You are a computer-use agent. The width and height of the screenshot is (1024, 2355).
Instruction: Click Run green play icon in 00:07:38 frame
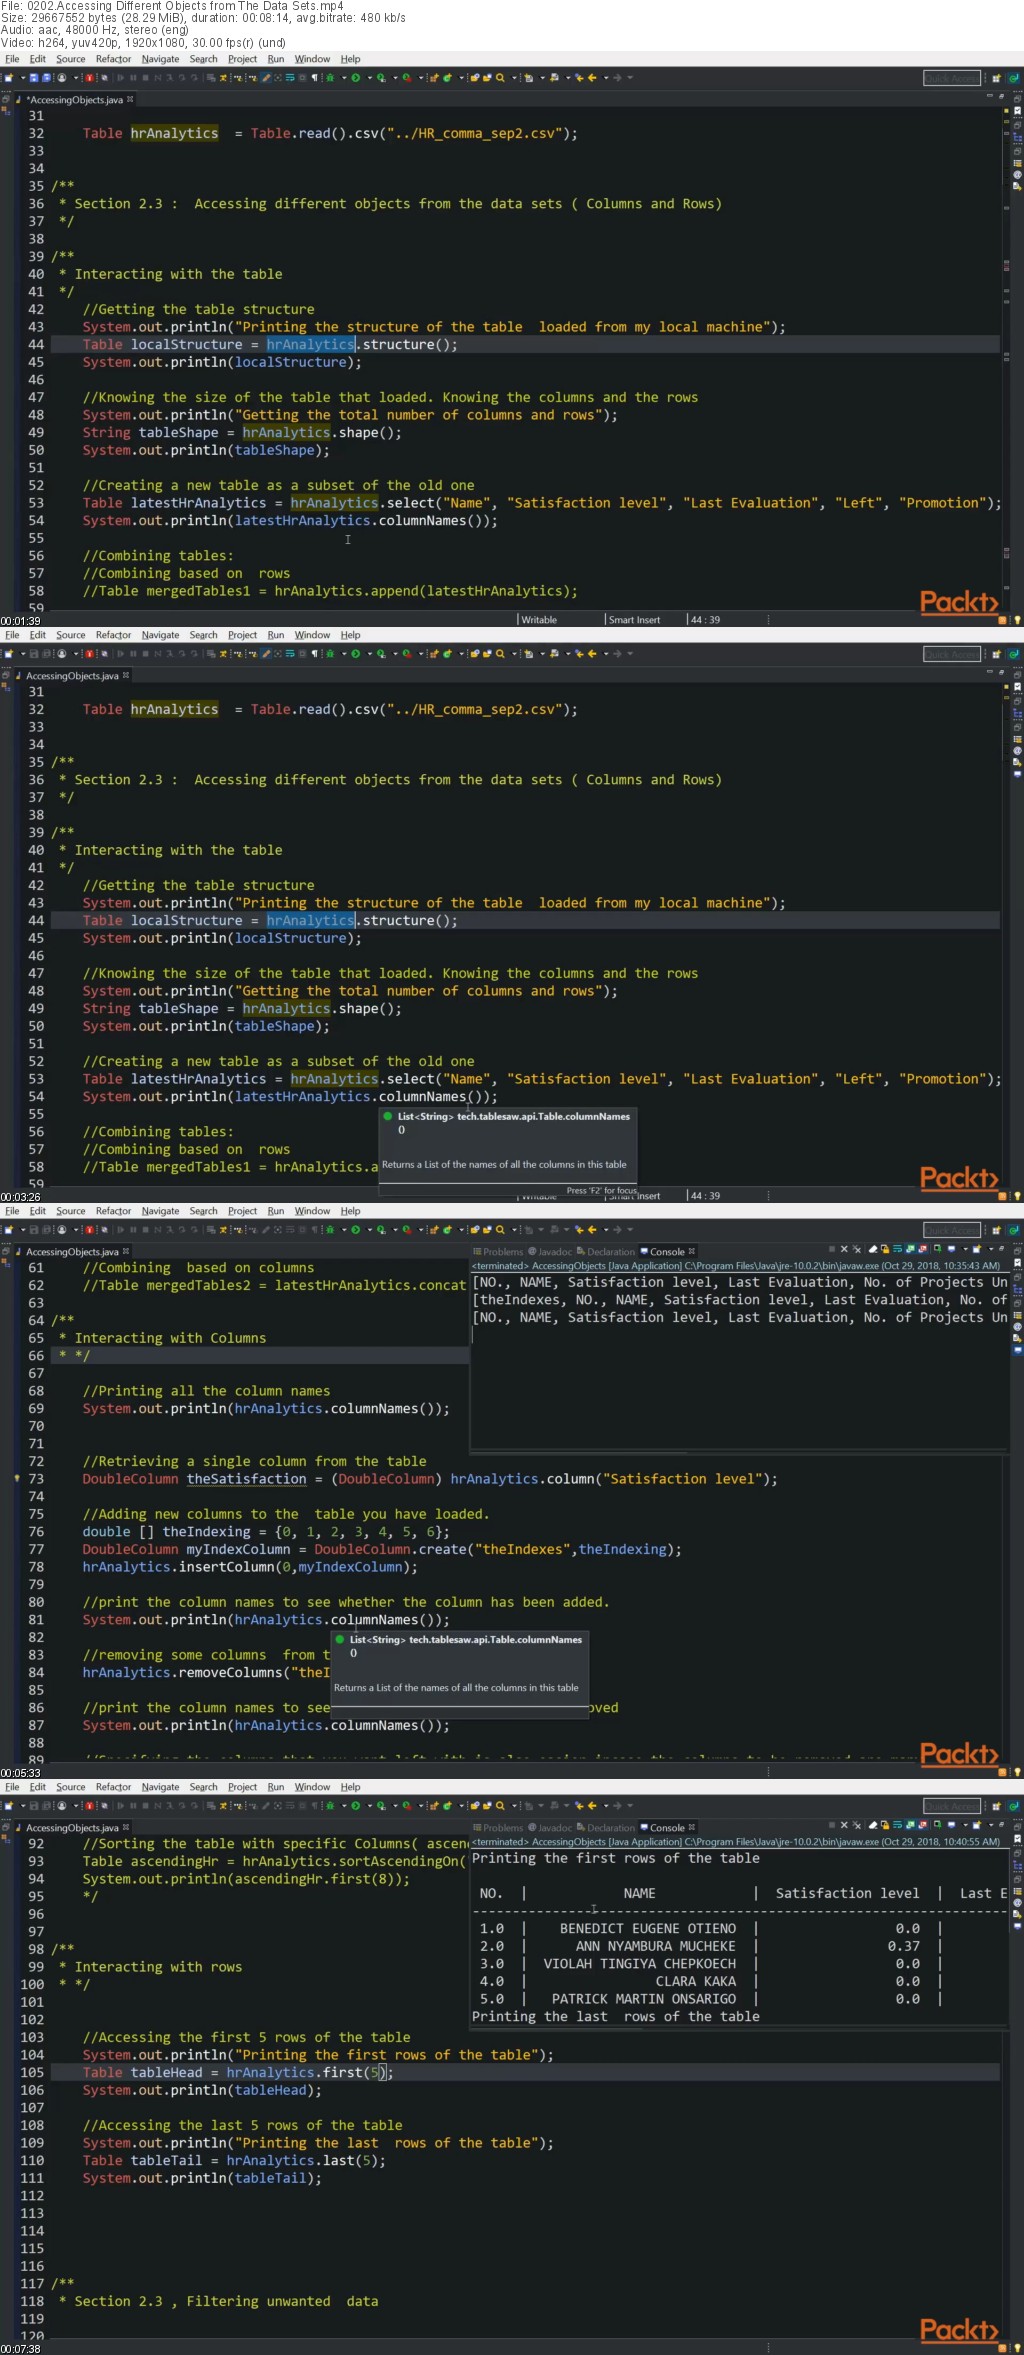pyautogui.click(x=355, y=1805)
